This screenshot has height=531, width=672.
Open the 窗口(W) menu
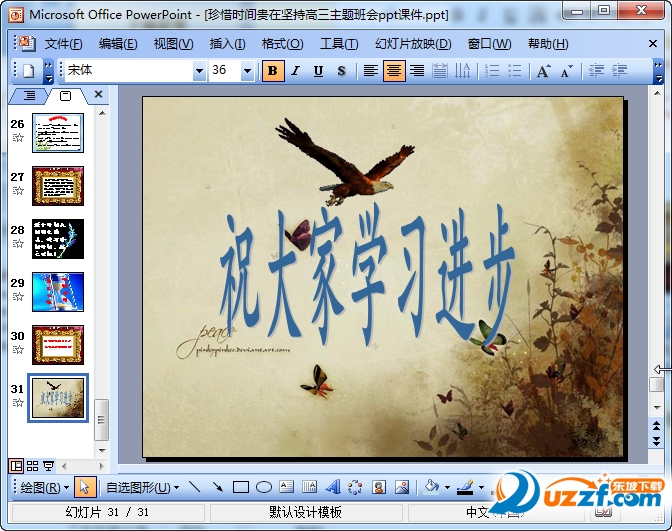(x=489, y=44)
